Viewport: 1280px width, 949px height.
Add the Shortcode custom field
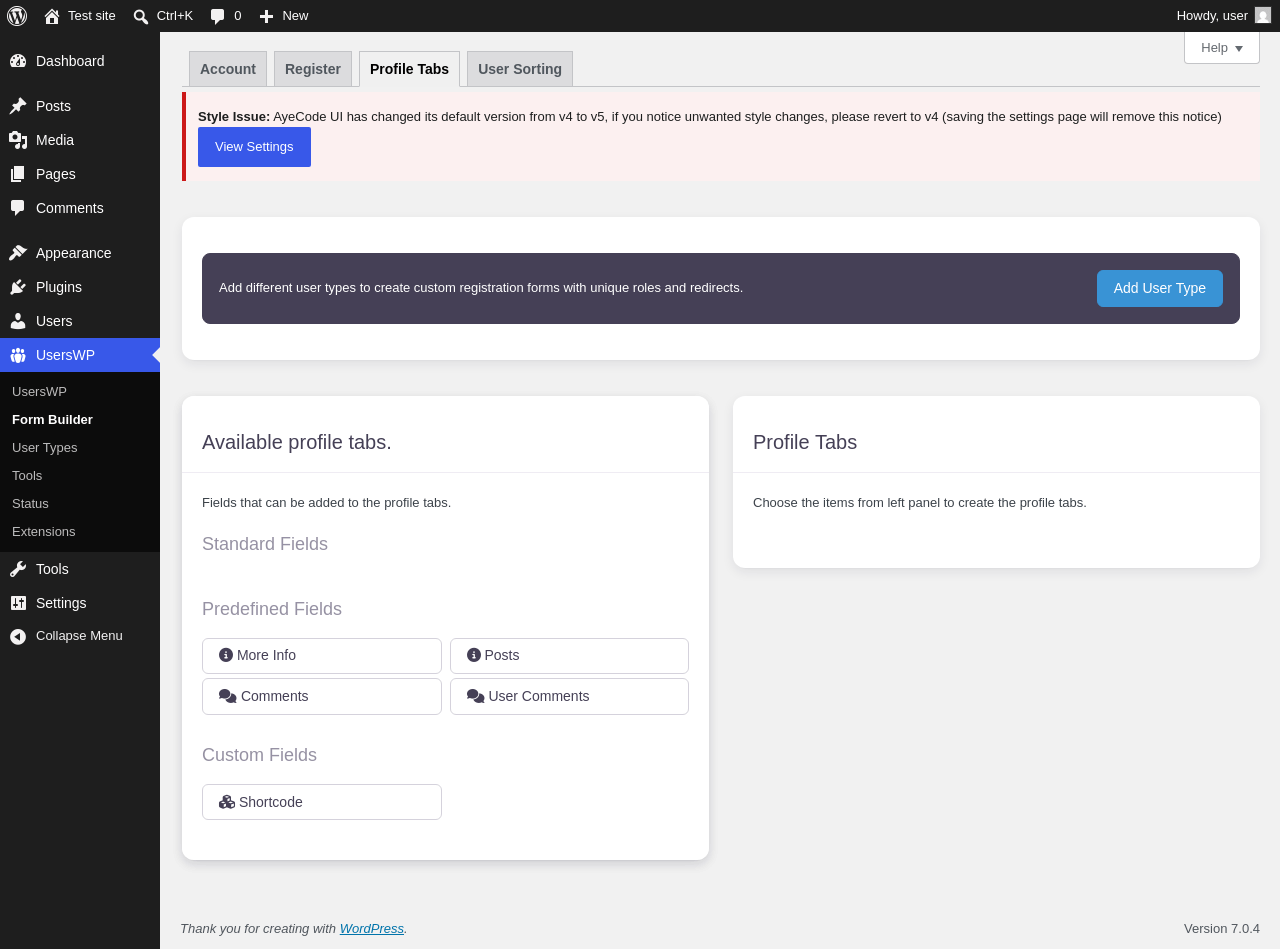pos(322,802)
